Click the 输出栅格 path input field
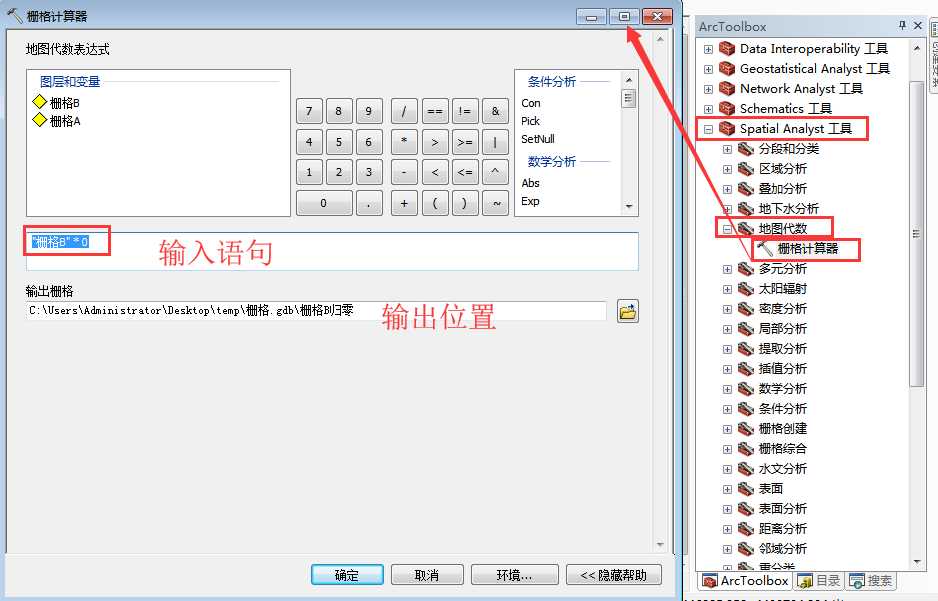This screenshot has height=601, width=938. (316, 310)
